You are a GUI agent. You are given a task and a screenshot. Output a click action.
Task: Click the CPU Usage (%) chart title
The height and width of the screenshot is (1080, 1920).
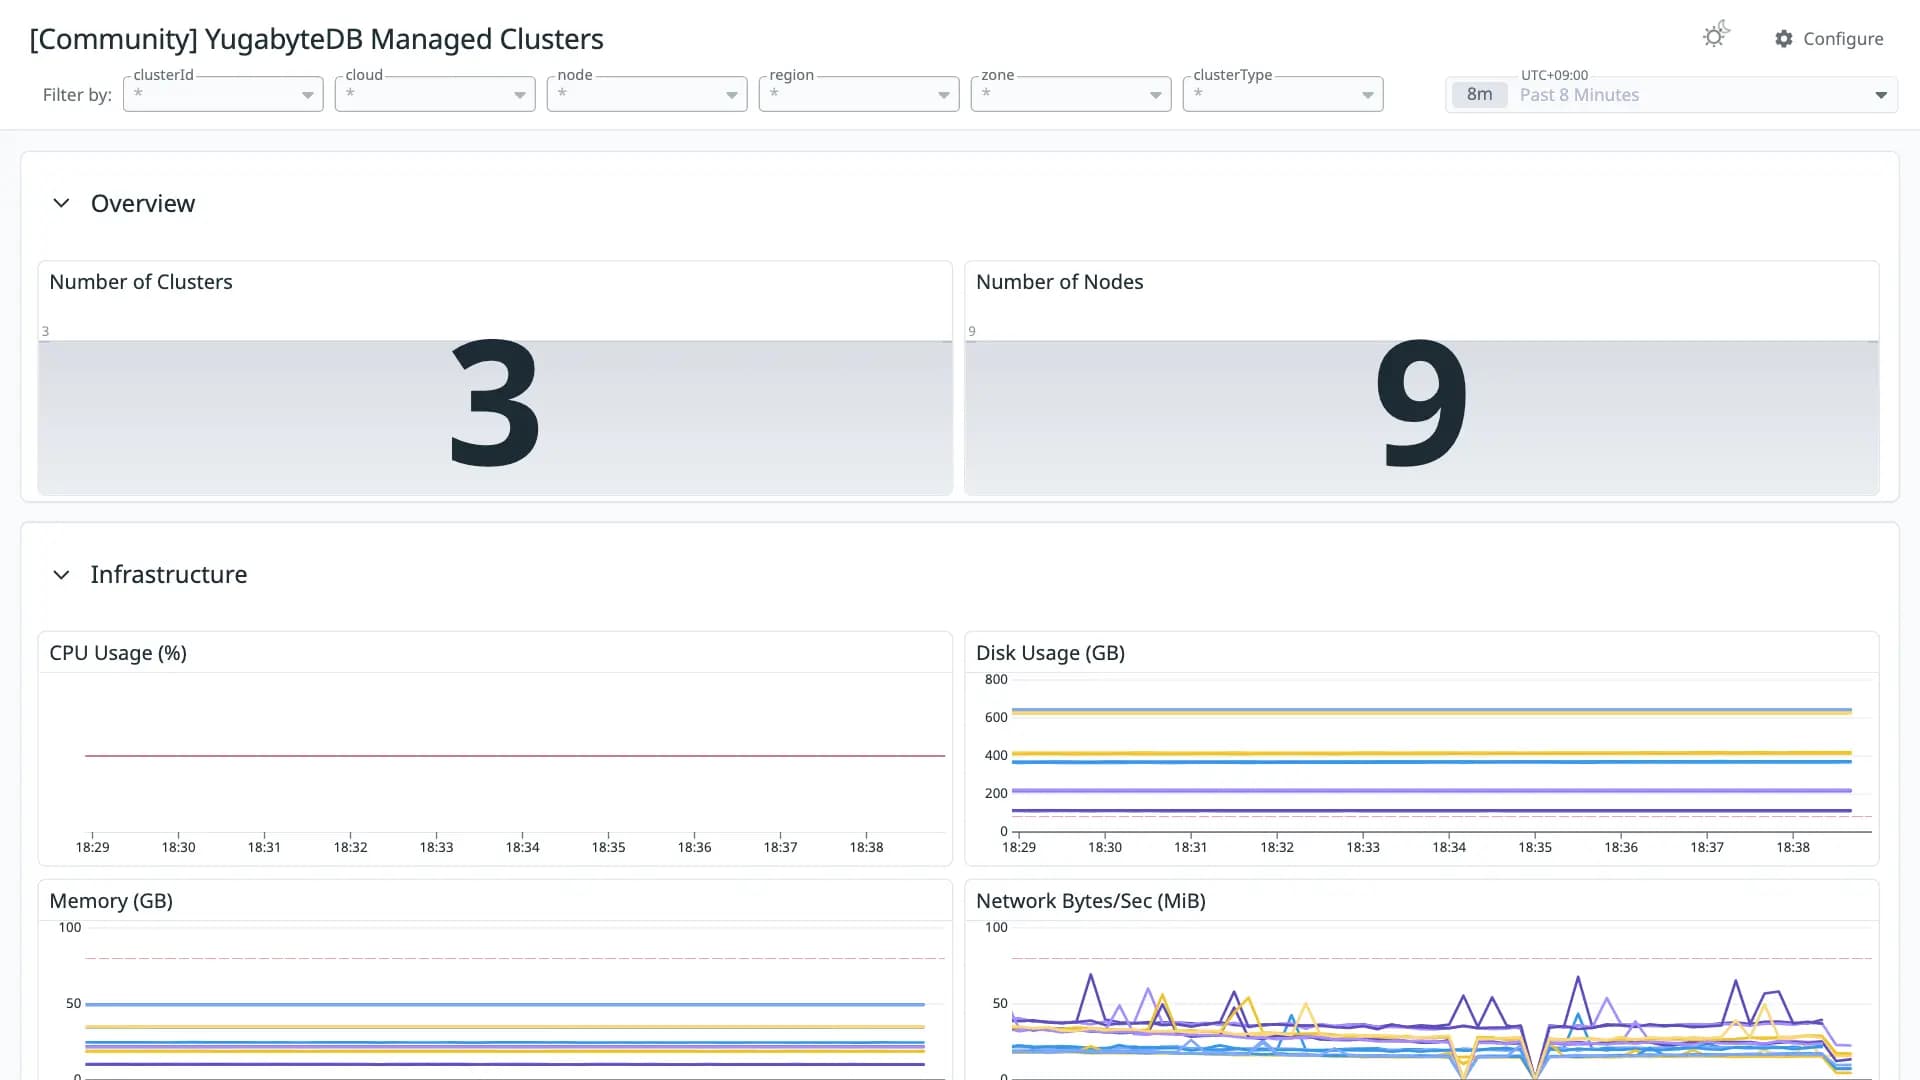click(118, 653)
